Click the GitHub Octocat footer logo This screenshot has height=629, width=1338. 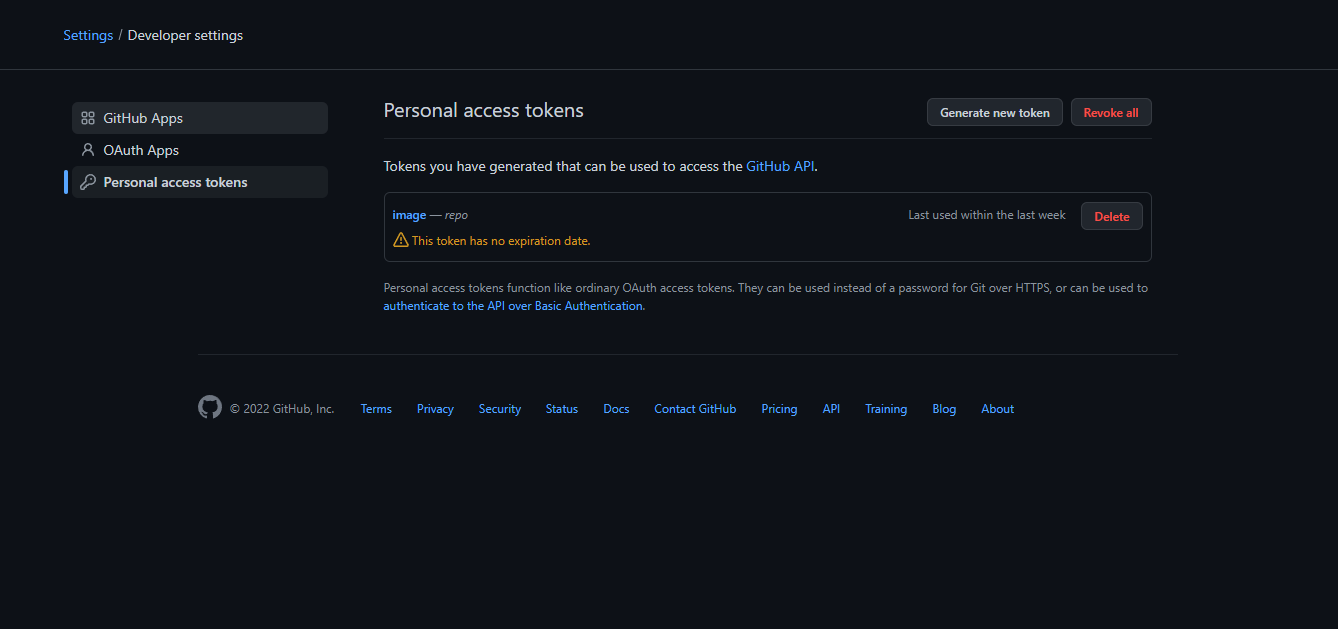click(210, 407)
